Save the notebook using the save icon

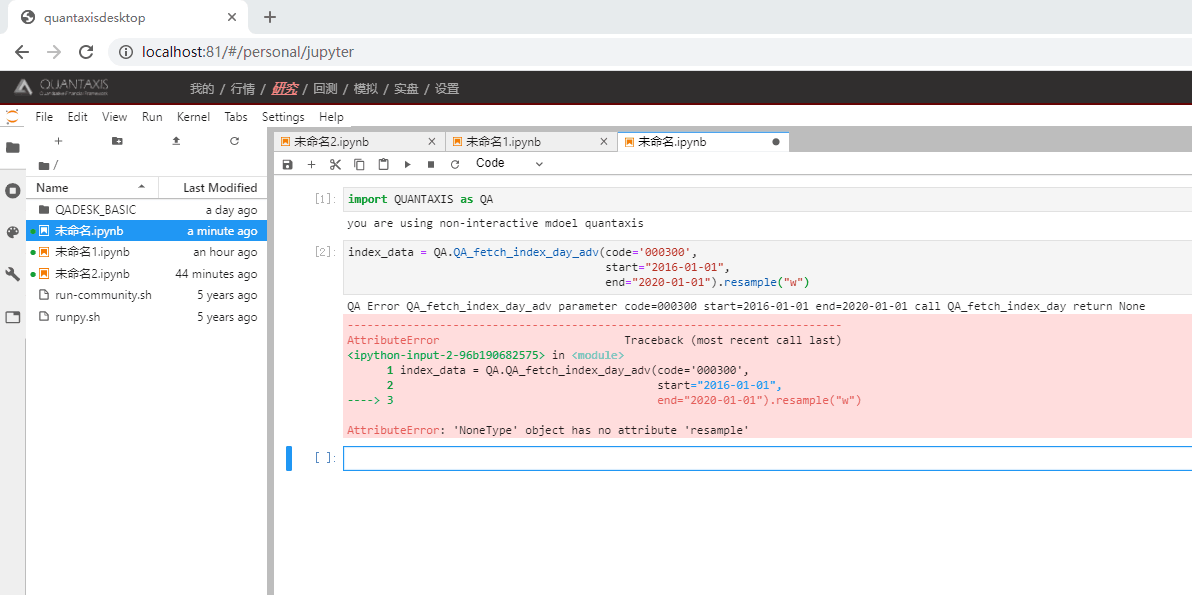pyautogui.click(x=288, y=163)
